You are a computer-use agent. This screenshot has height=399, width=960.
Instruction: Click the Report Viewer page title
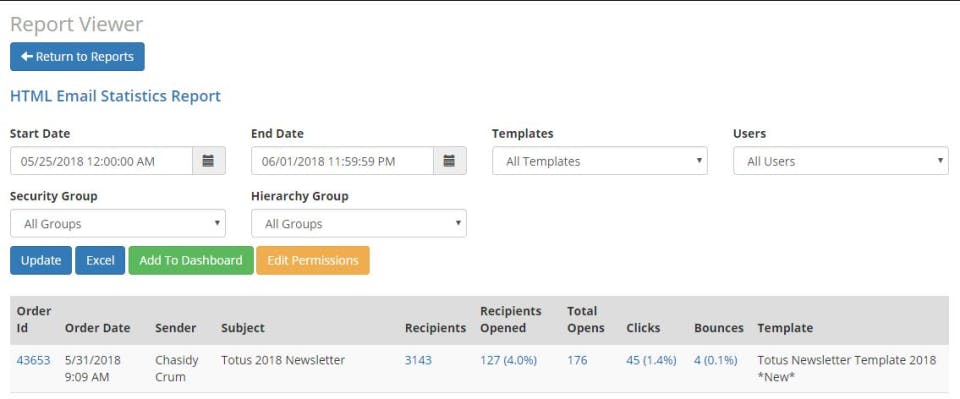coord(77,24)
